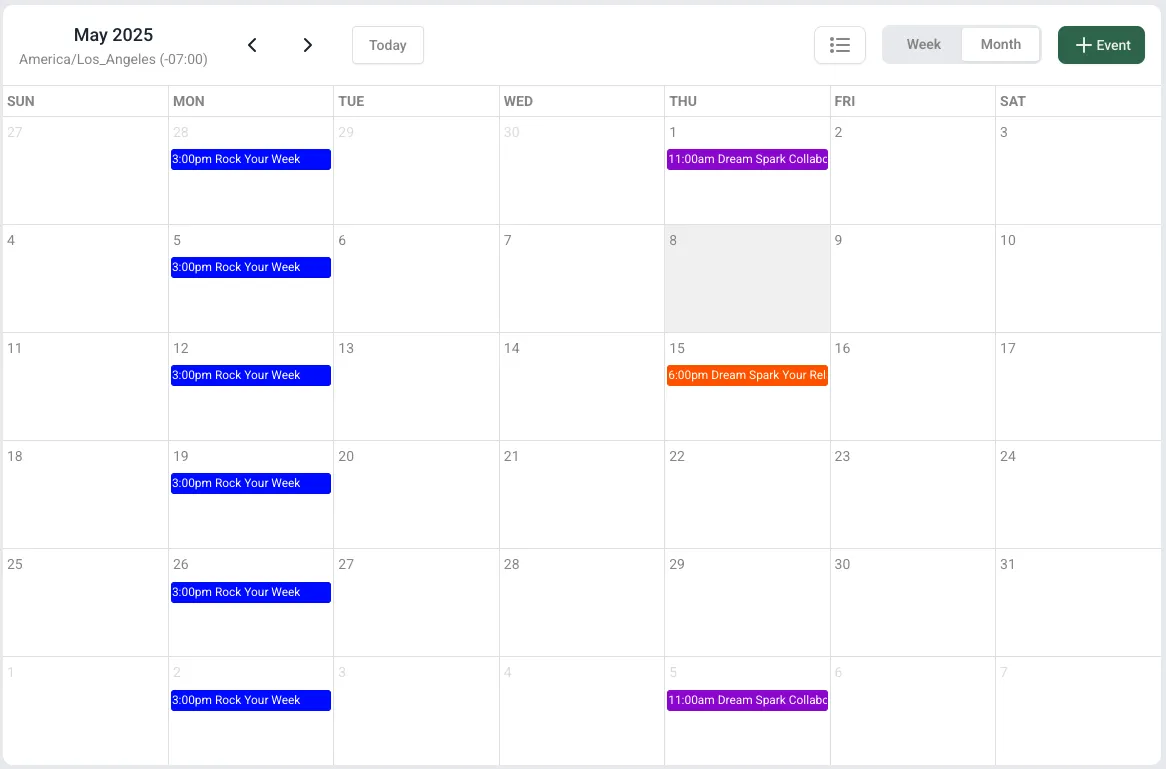Select day 13 Tuesday cell
The image size is (1166, 769).
pos(416,387)
